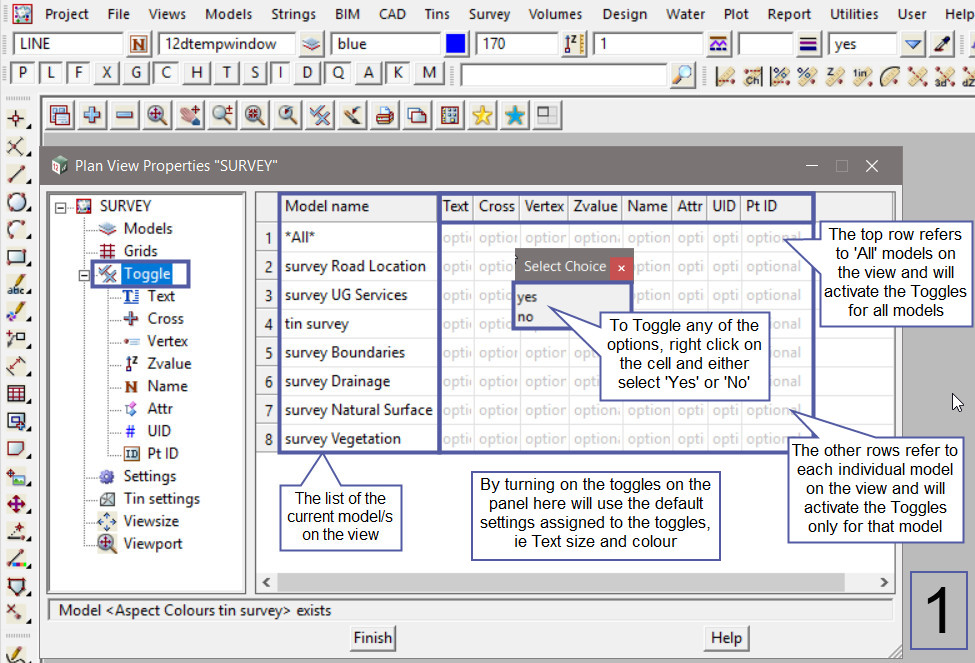Click the save icon in view toolbar
Screen dimensions: 975x663
pyautogui.click(x=60, y=115)
